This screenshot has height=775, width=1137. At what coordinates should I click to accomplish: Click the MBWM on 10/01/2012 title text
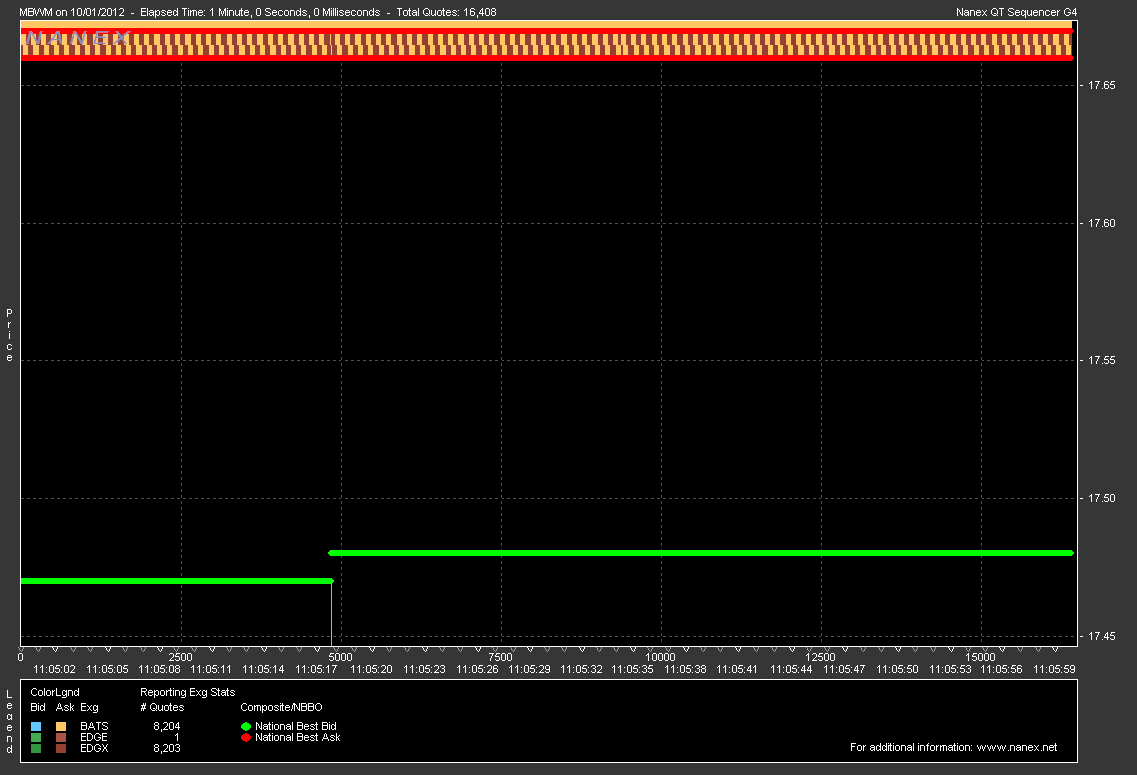[72, 12]
